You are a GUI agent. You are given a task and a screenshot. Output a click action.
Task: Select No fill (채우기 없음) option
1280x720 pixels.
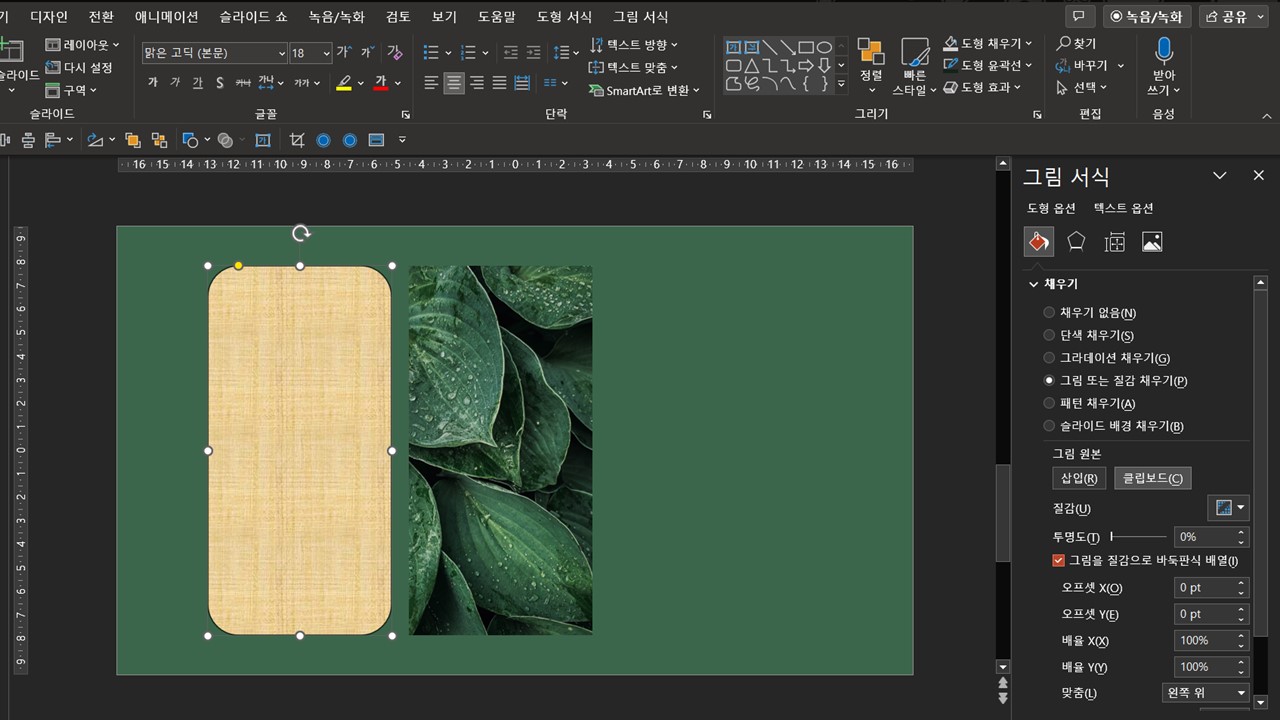coord(1089,313)
